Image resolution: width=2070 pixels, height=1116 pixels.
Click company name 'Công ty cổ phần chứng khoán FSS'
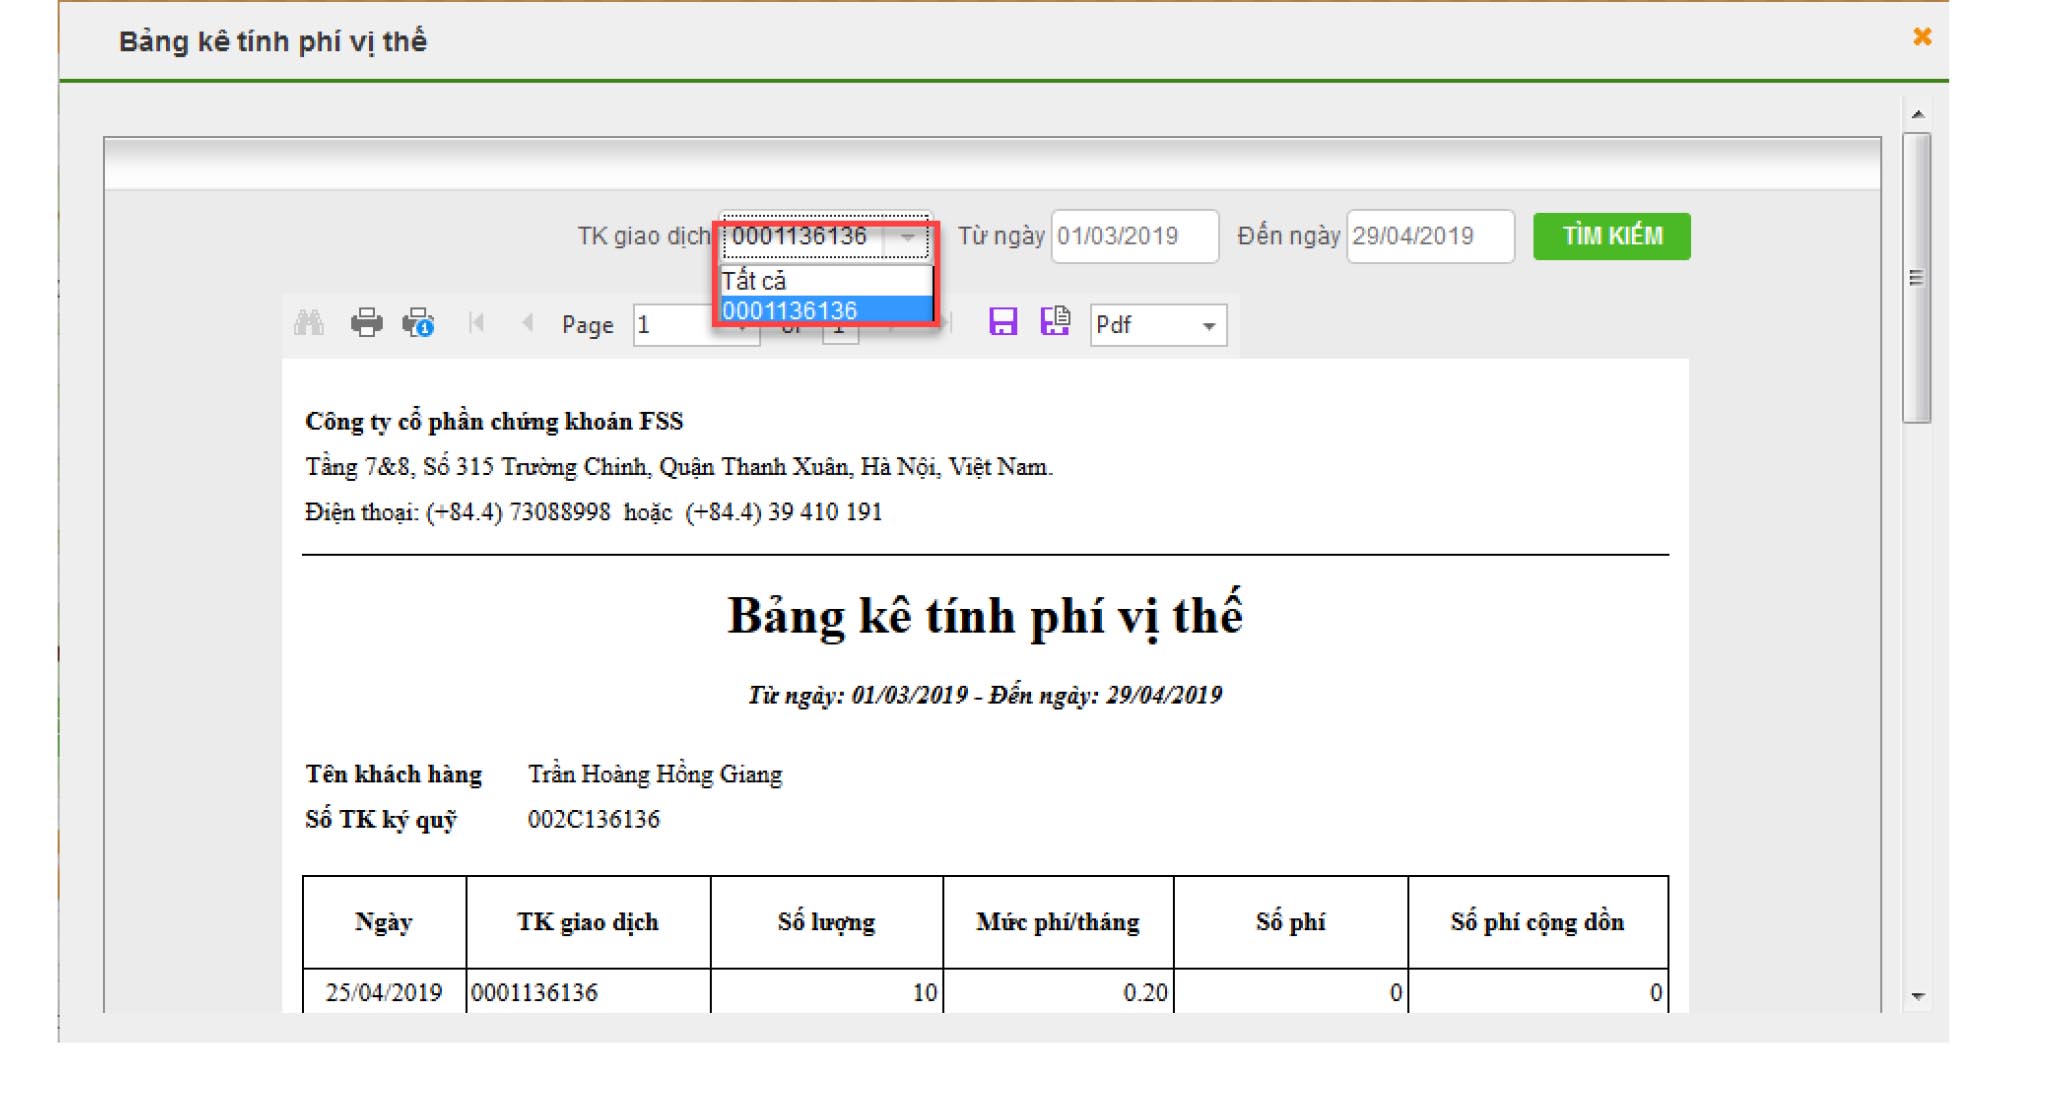pyautogui.click(x=494, y=421)
